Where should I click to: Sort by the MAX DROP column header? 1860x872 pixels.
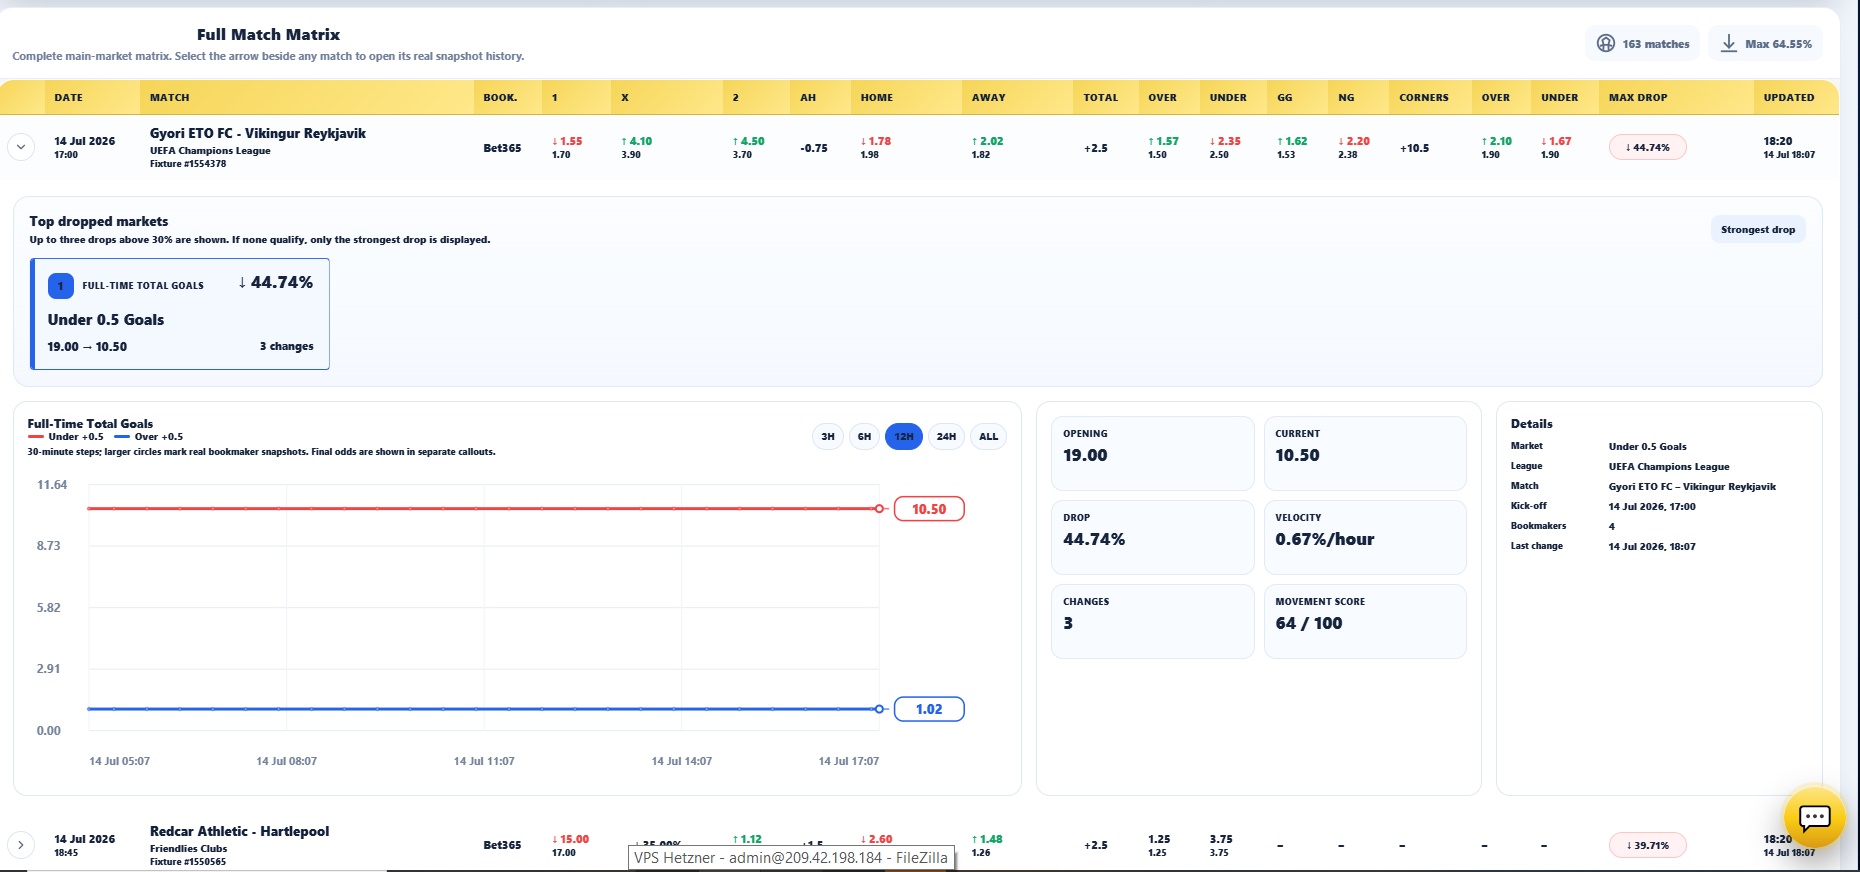tap(1638, 98)
